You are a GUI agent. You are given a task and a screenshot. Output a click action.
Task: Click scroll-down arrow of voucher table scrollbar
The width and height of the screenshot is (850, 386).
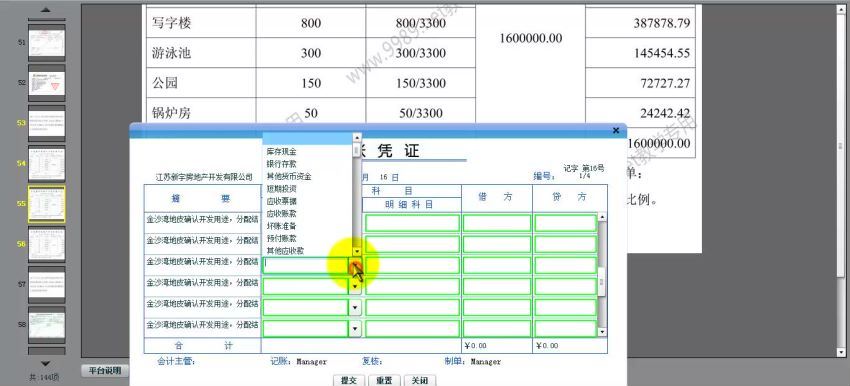pyautogui.click(x=602, y=331)
